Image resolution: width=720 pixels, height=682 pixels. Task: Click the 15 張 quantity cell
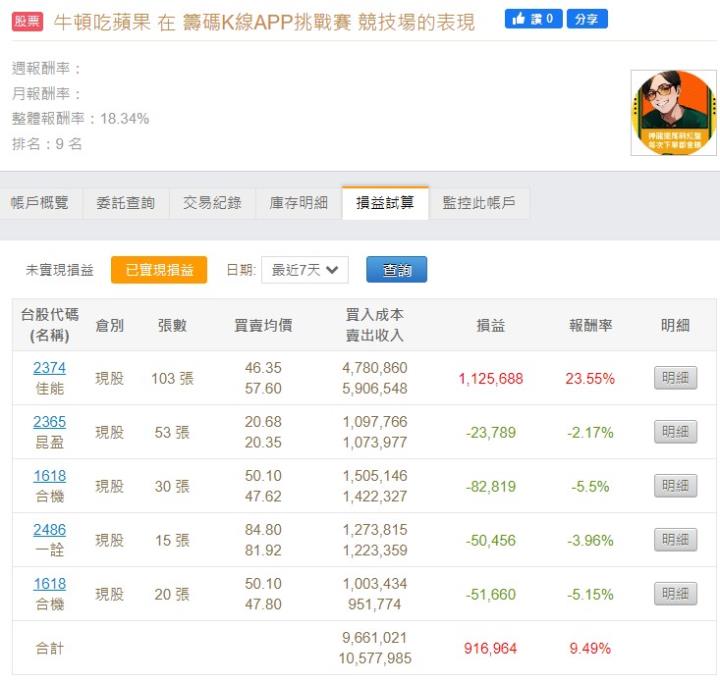tap(172, 541)
